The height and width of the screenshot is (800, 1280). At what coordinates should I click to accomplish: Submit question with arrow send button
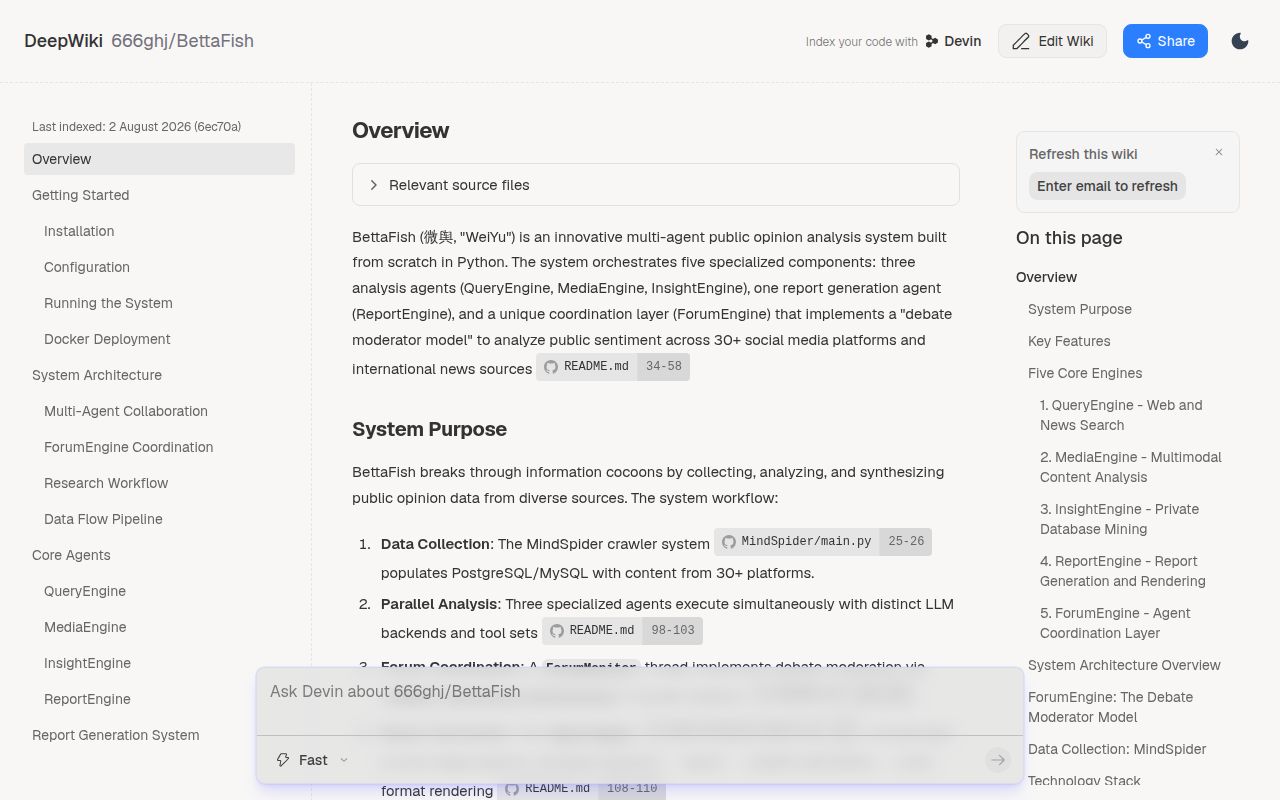coord(997,760)
